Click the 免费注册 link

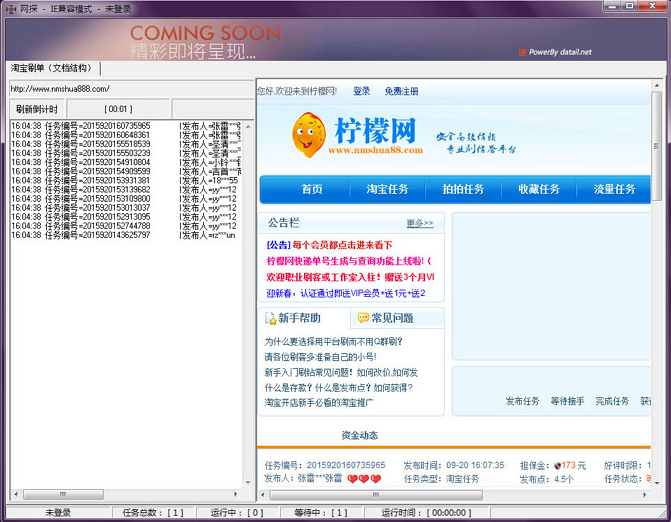tap(401, 91)
